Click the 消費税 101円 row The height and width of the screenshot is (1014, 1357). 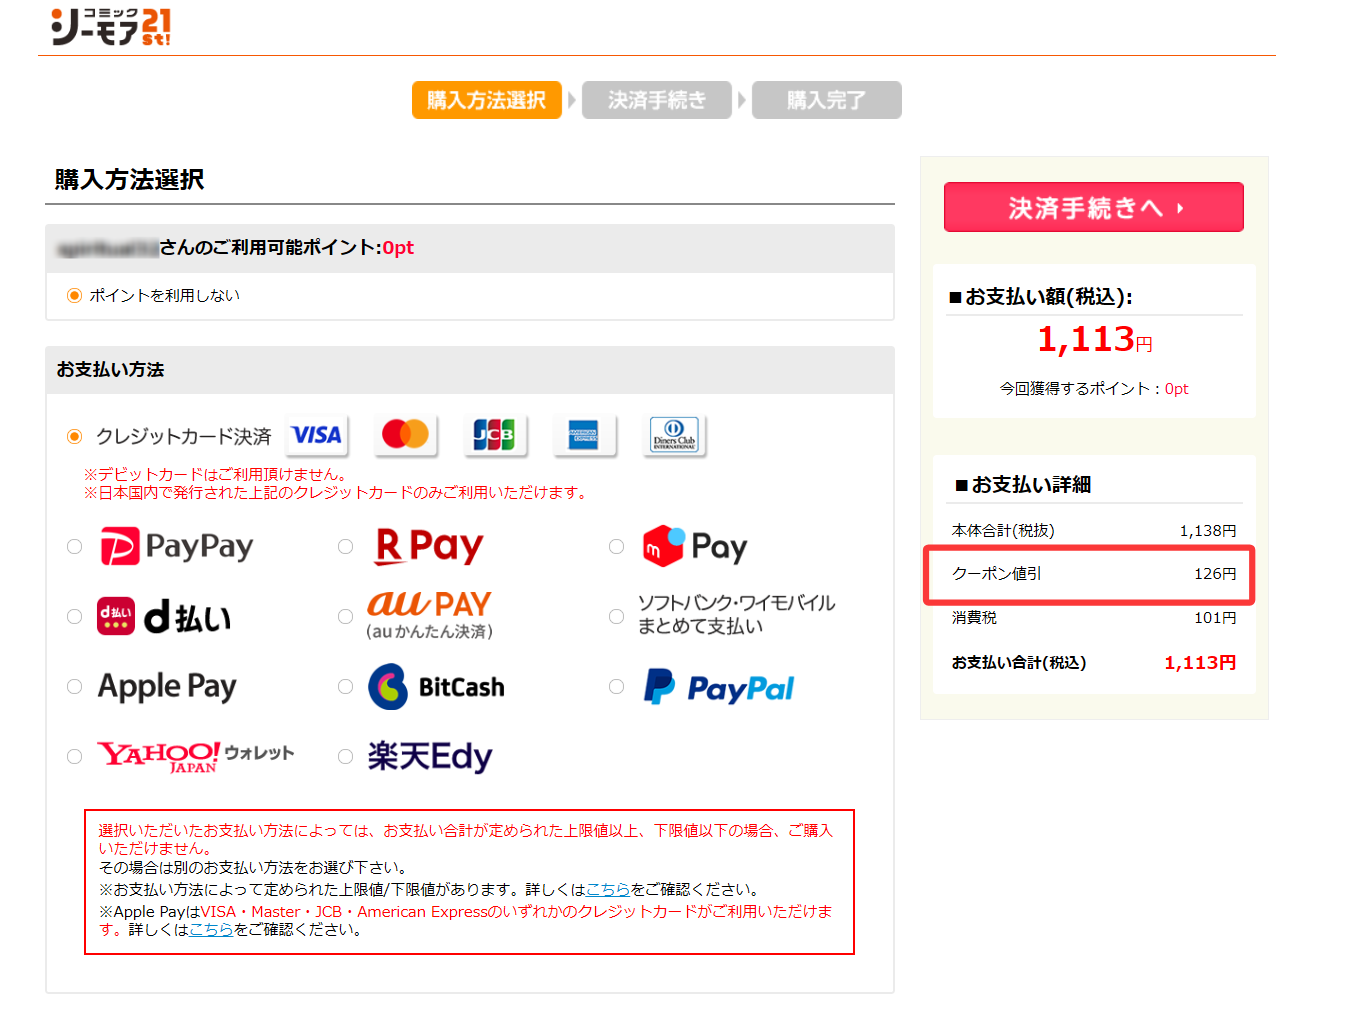[1094, 618]
